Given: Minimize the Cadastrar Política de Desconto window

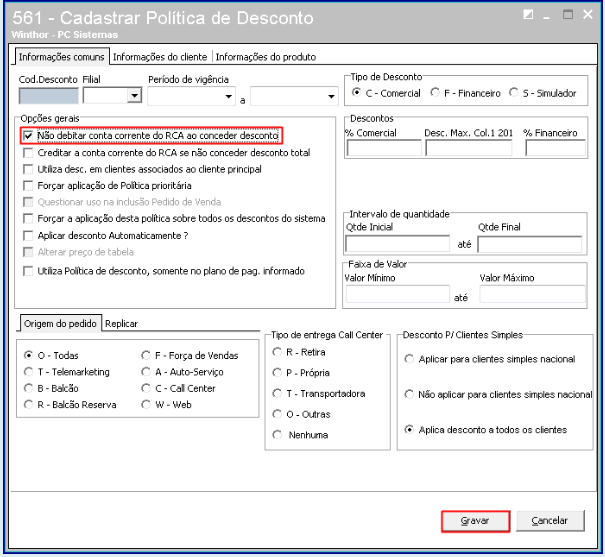Looking at the screenshot, I should click(x=546, y=16).
